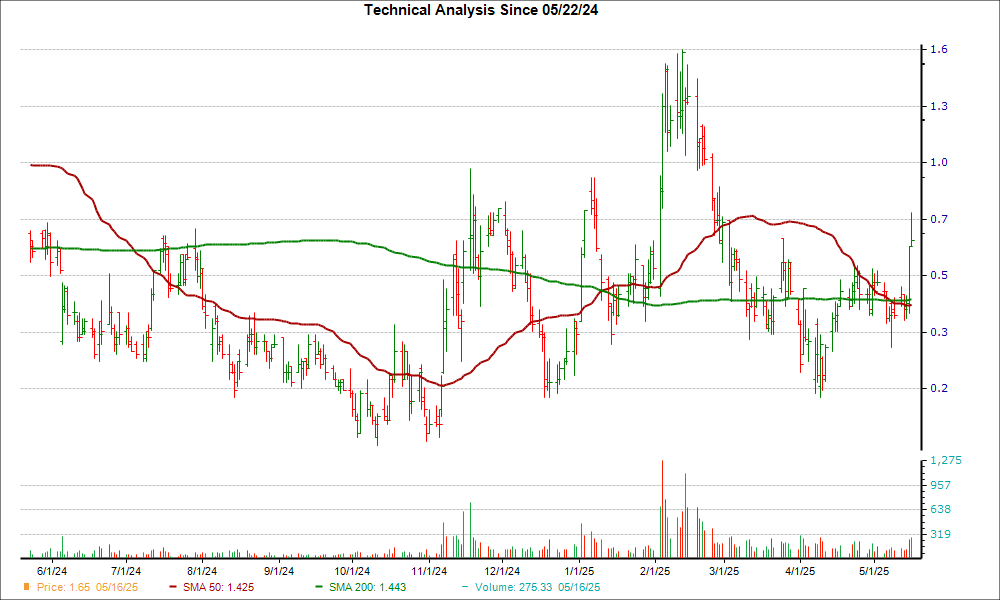The height and width of the screenshot is (600, 1000).
Task: Click the 11/1/24 date axis label
Action: [429, 571]
